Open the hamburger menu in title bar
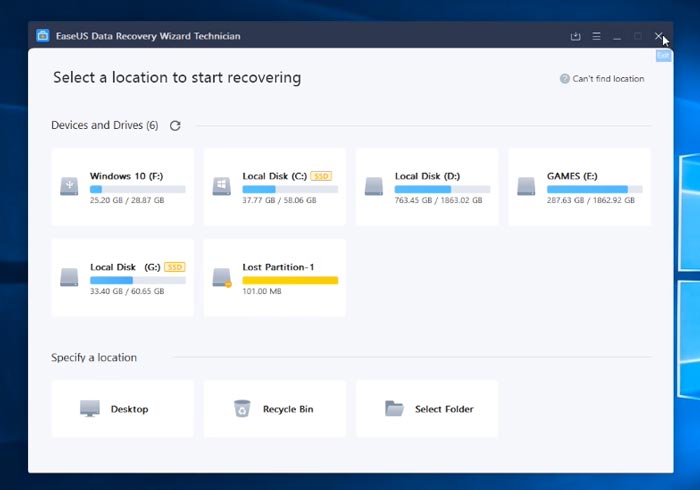The image size is (700, 490). click(596, 36)
